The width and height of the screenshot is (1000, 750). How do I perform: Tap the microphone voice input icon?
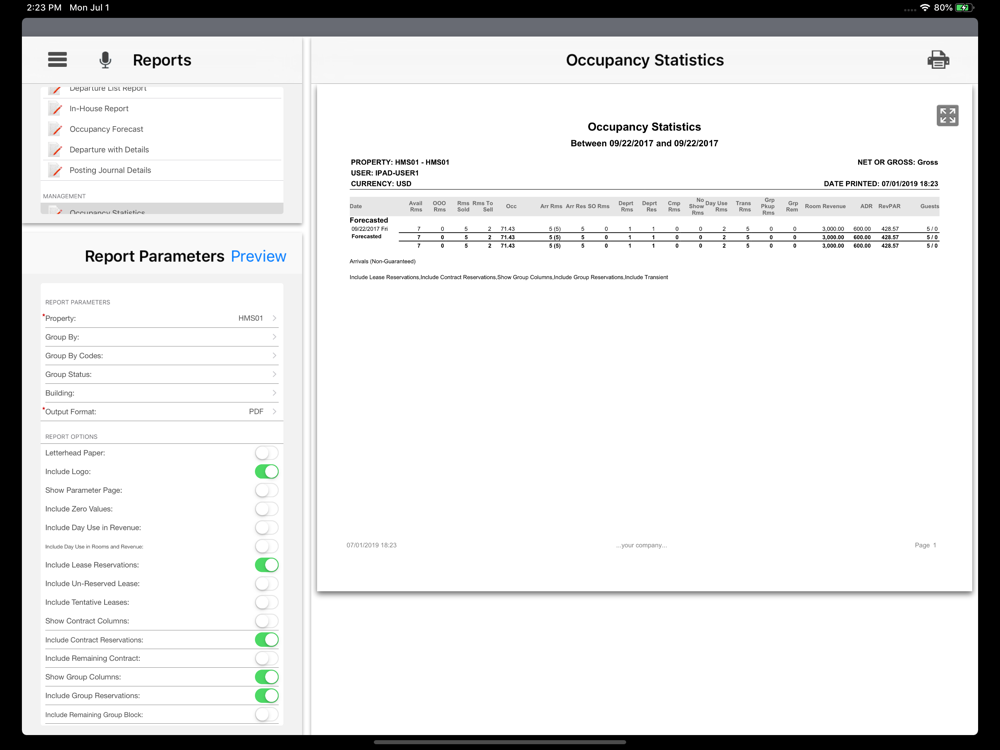(x=105, y=60)
